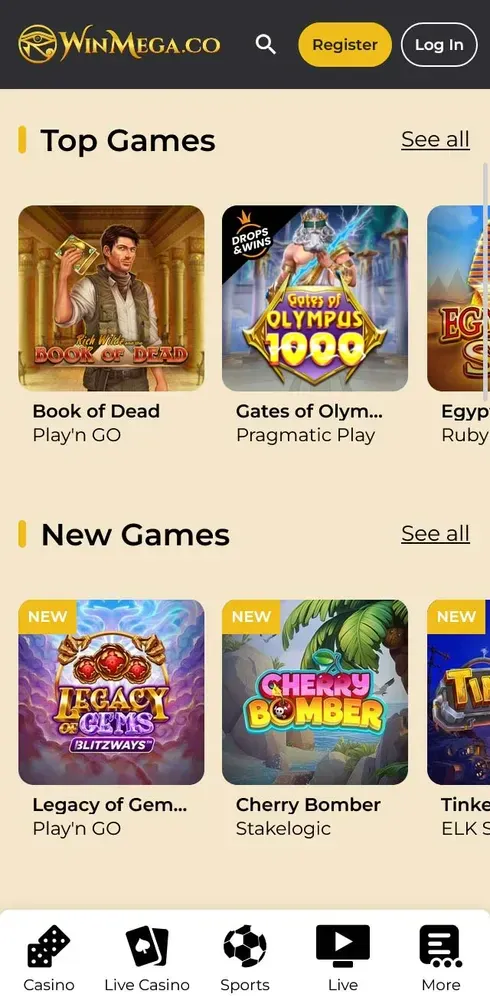See all Top Games

pos(435,140)
